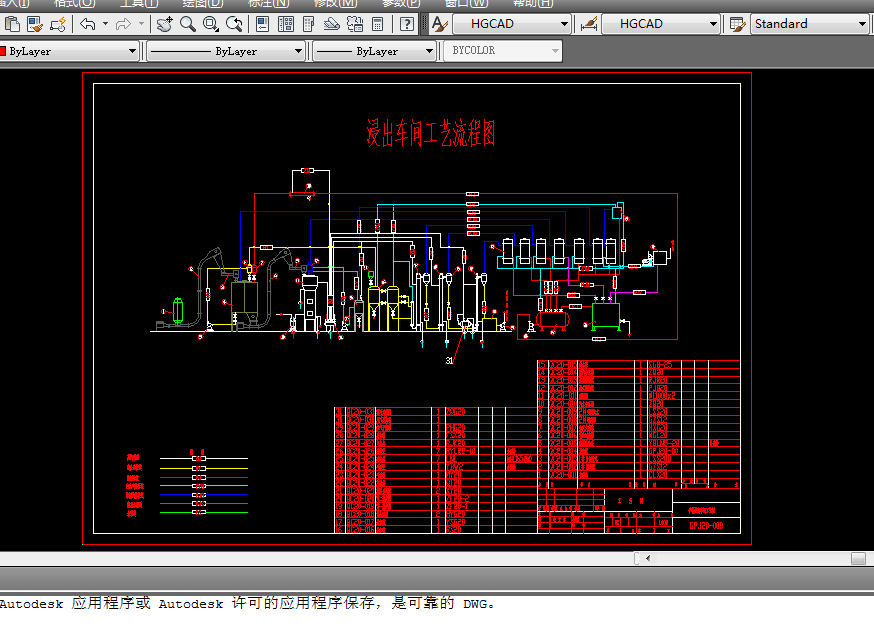Open the Dimension Style manager icon
874x633 pixels.
589,24
